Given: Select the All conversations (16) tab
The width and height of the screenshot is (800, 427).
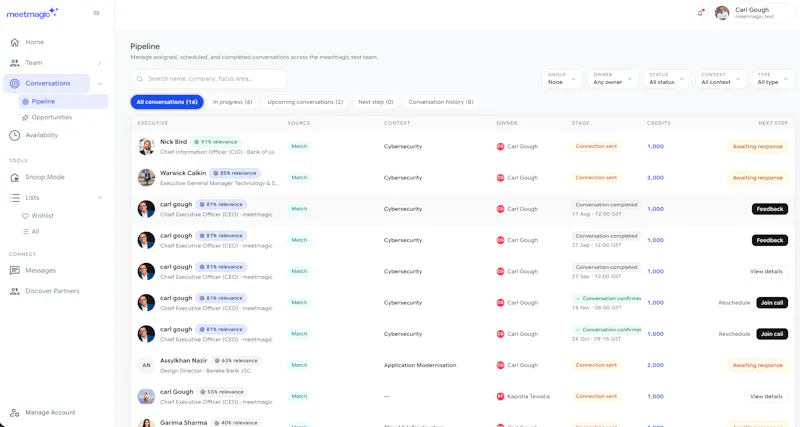Looking at the screenshot, I should [x=167, y=102].
